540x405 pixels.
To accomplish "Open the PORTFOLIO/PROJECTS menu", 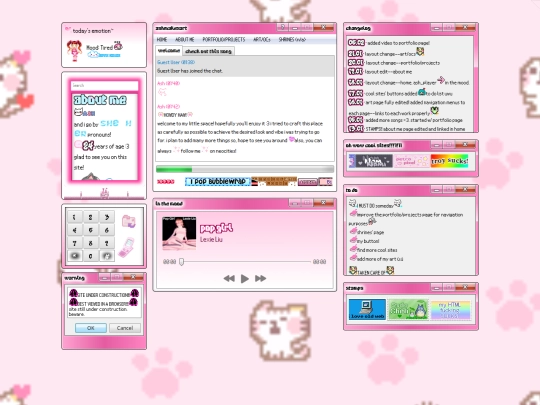I will point(224,40).
